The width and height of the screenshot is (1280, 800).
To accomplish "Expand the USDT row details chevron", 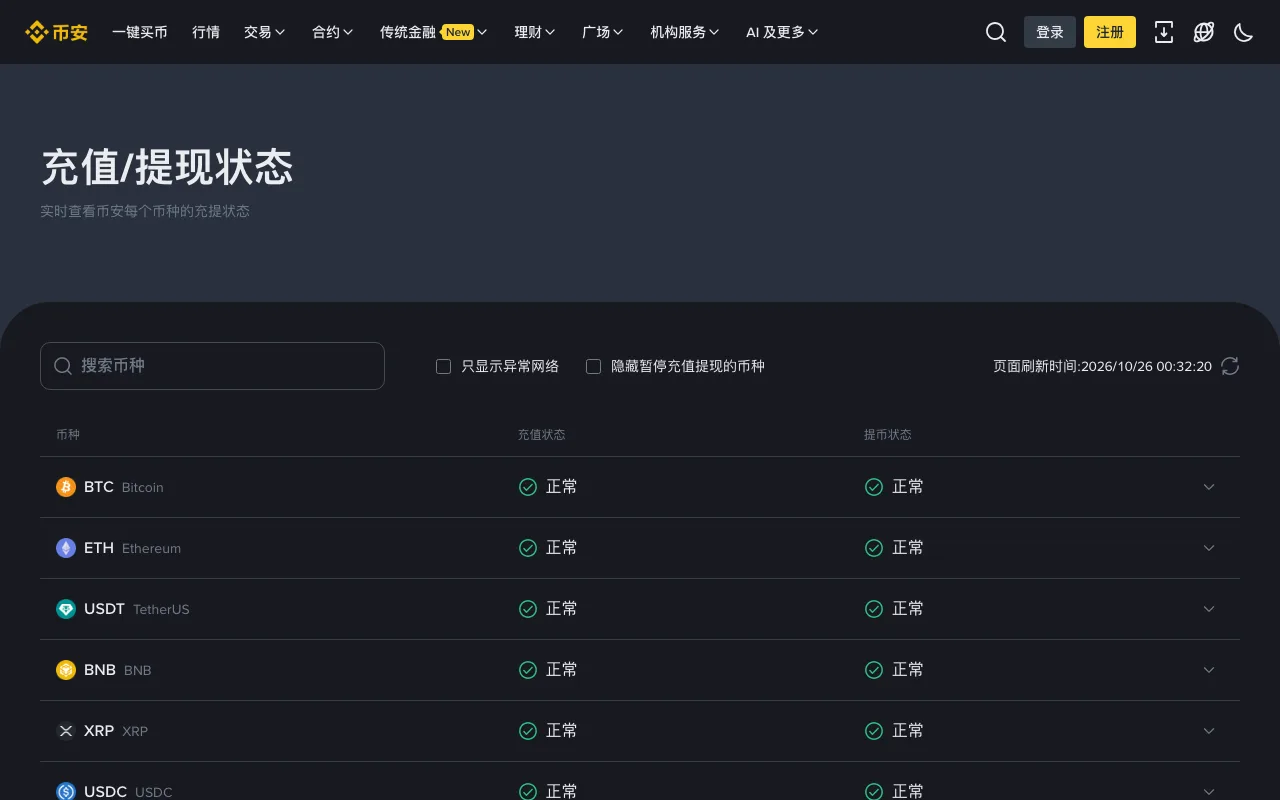I will tap(1209, 609).
